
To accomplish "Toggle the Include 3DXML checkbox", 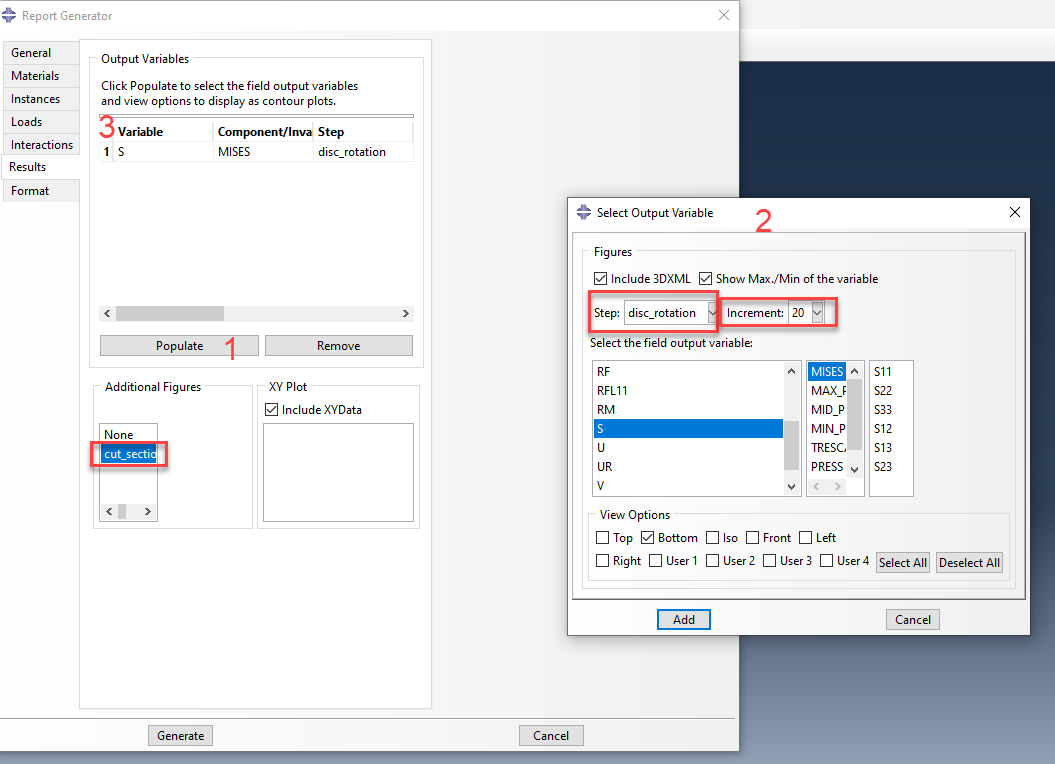I will coord(600,279).
